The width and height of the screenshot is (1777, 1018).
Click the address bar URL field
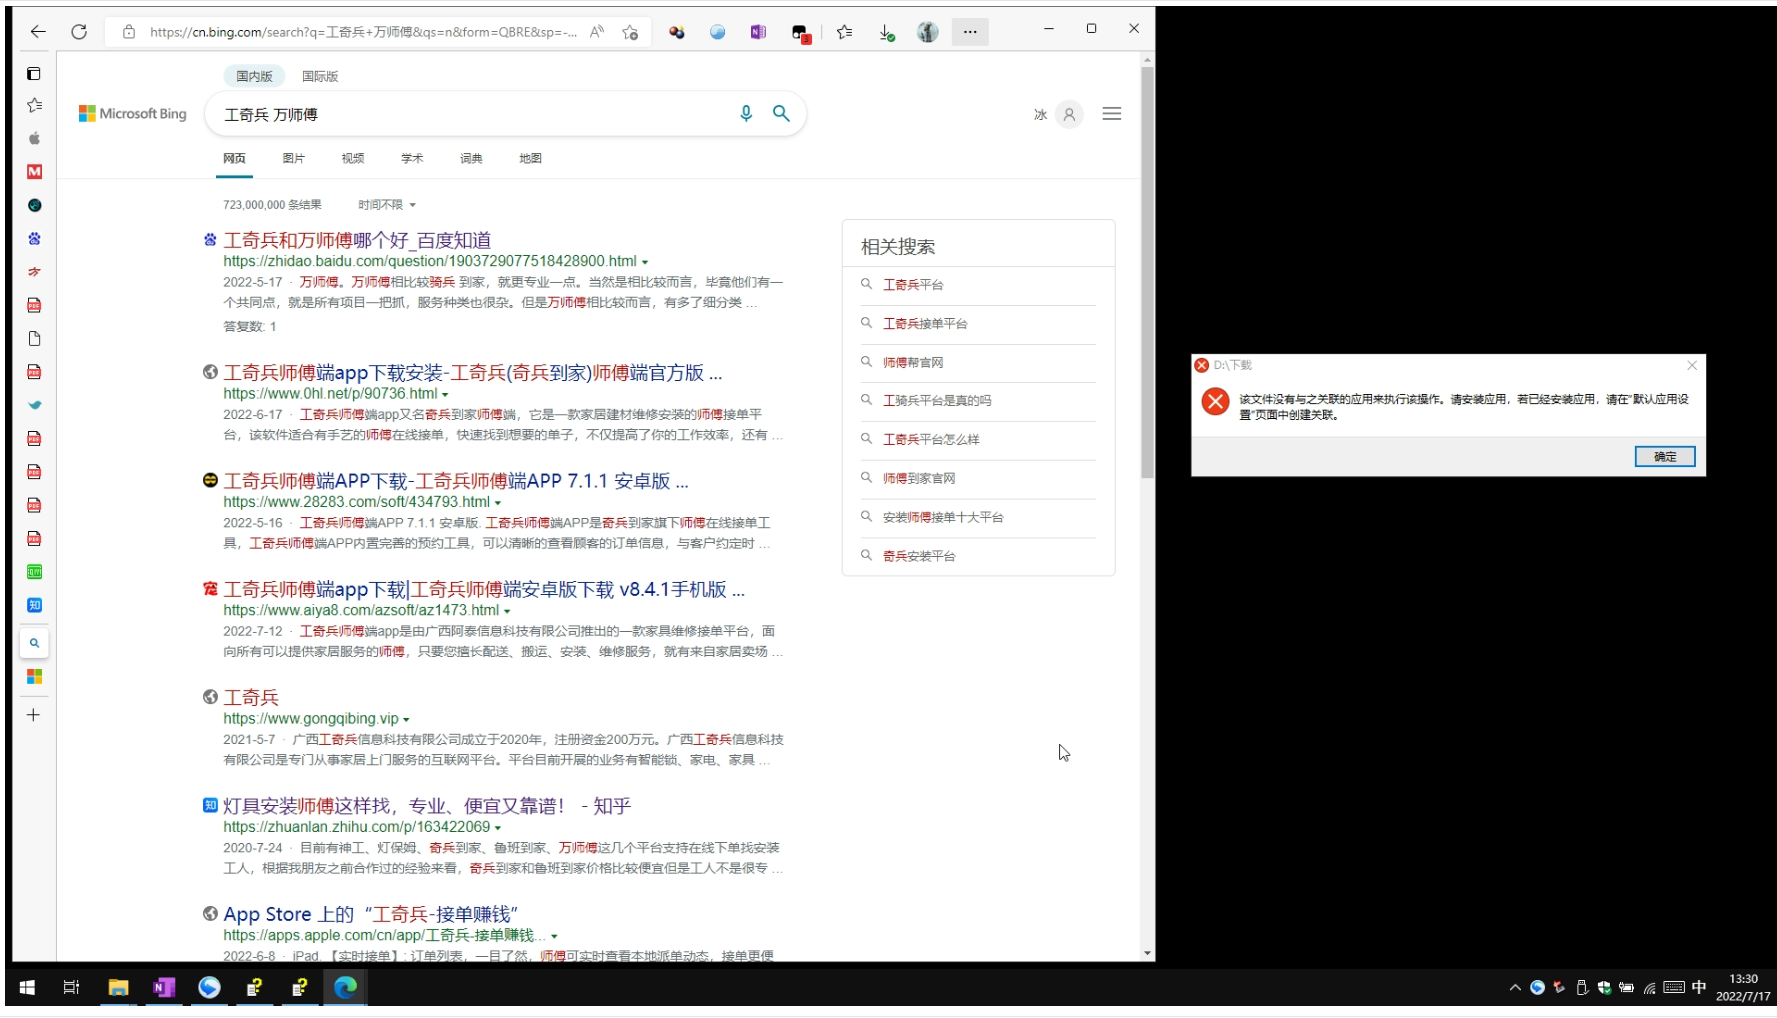coord(363,32)
